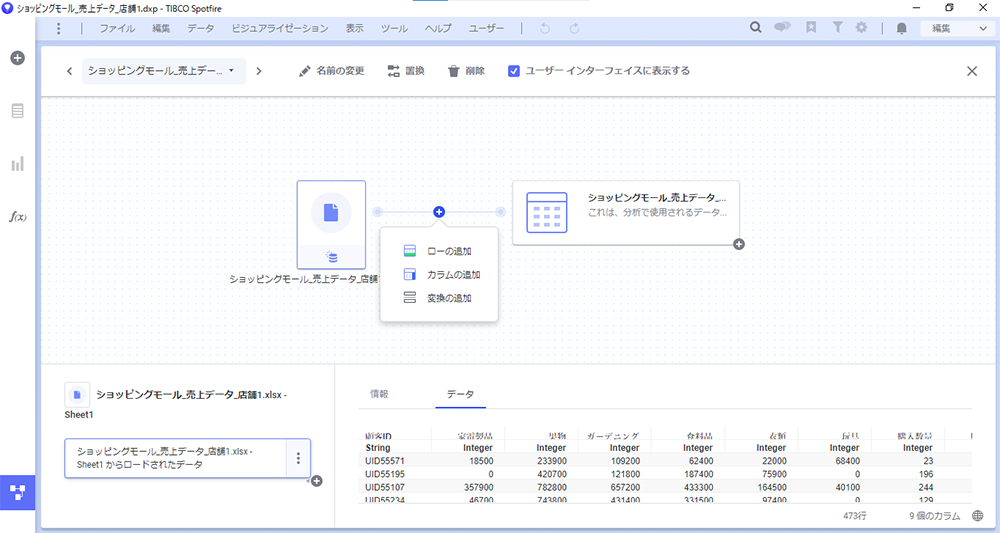Open the ヘルプ menu
Image resolution: width=1000 pixels, height=533 pixels.
438,28
